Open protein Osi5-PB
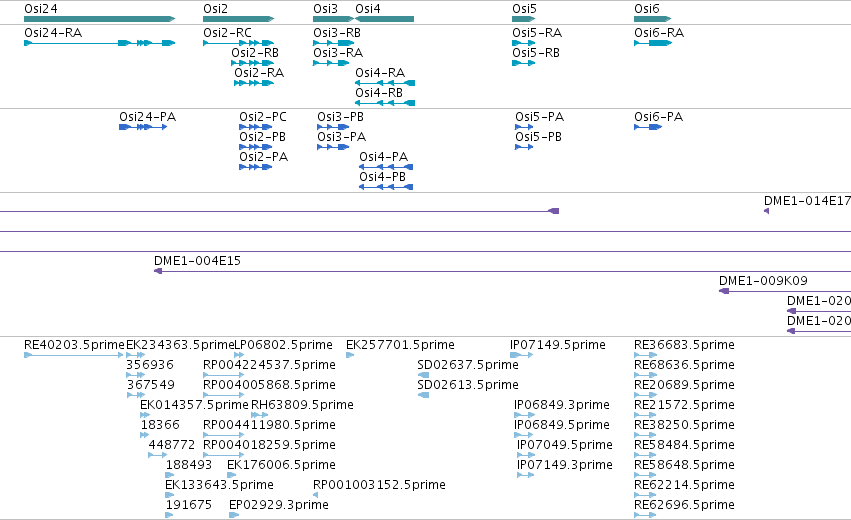851x520 pixels. click(524, 147)
